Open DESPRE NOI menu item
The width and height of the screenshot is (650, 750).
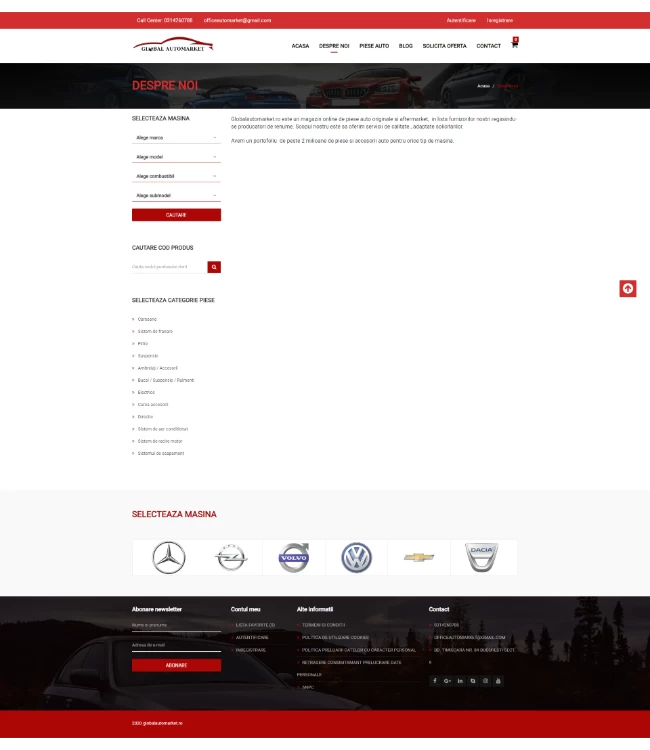(334, 46)
